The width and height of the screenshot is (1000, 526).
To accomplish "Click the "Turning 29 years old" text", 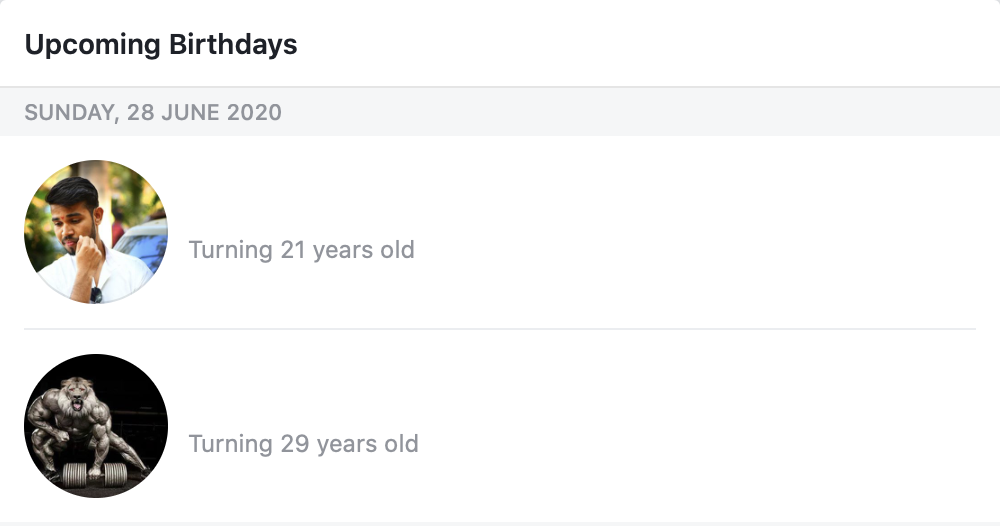I will (304, 444).
